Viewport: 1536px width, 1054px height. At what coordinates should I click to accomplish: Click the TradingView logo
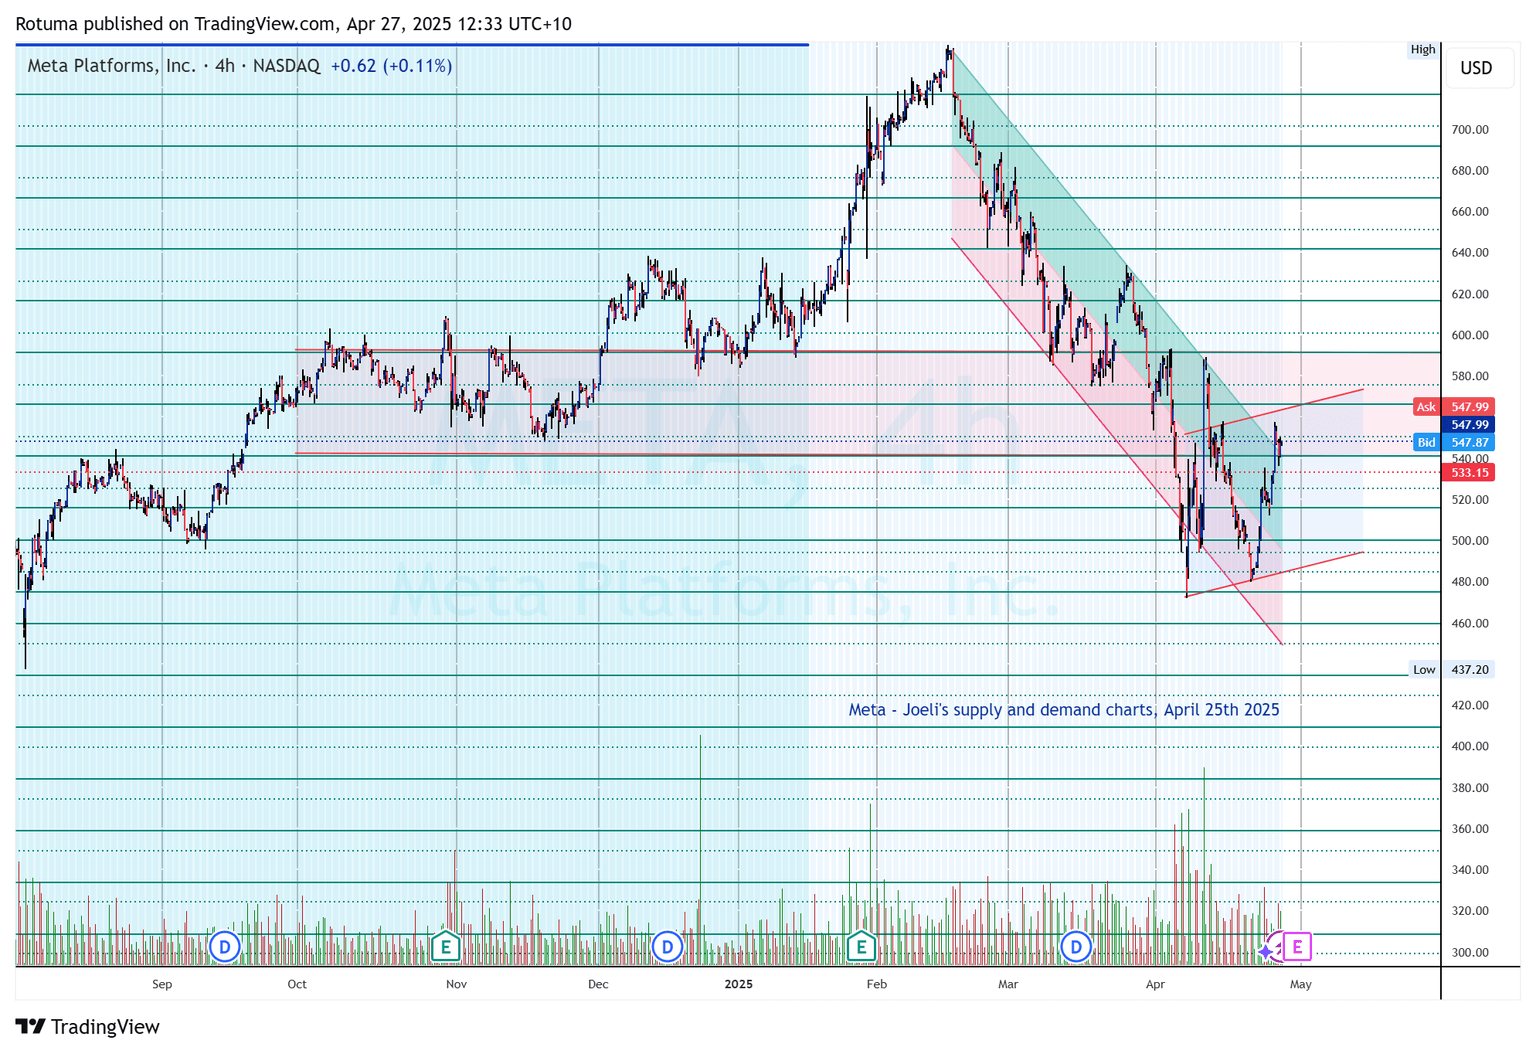pyautogui.click(x=88, y=1027)
